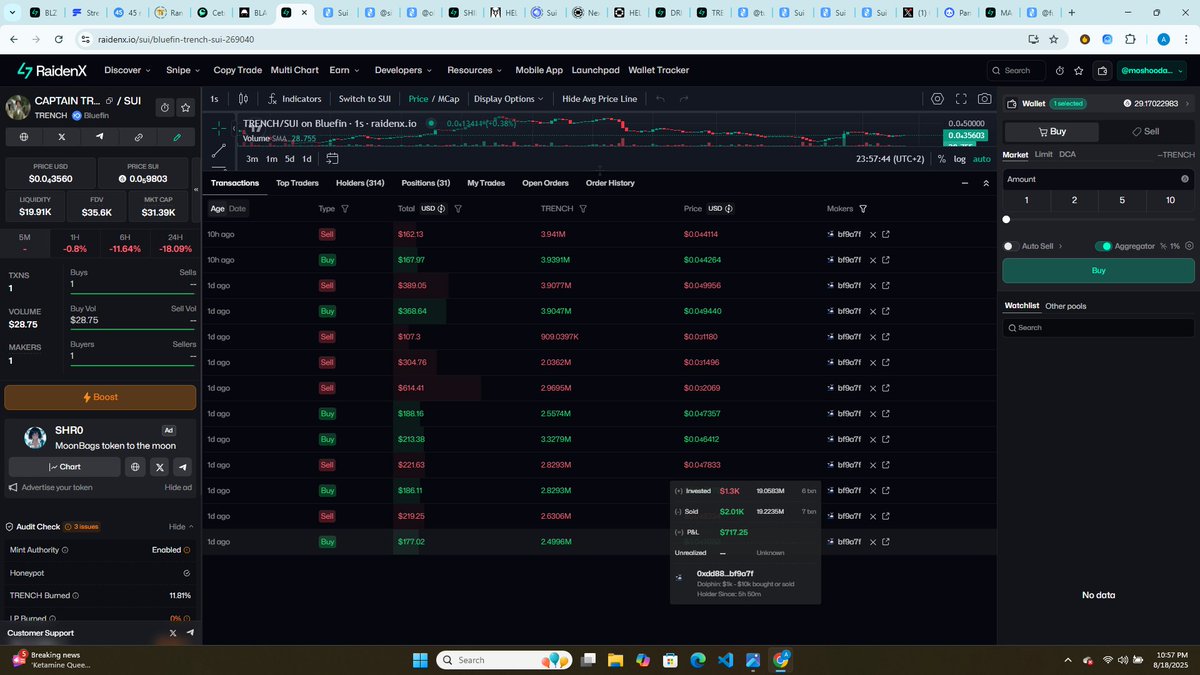The width and height of the screenshot is (1200, 675).
Task: Open SHR0 ad's X icon
Action: click(x=159, y=467)
